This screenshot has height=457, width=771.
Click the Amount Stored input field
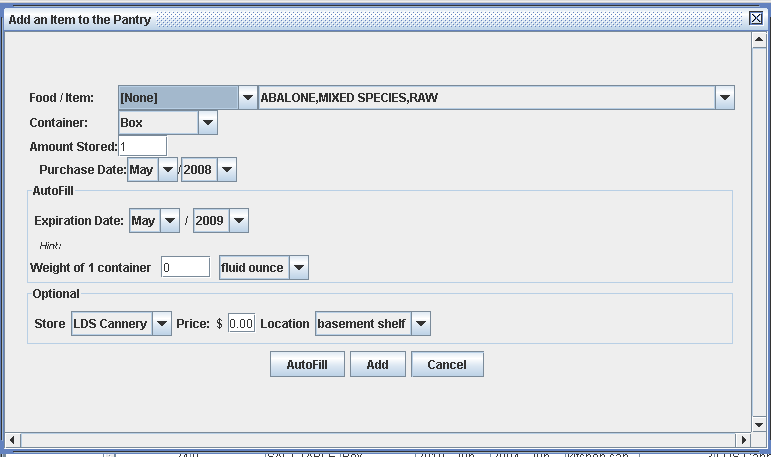[142, 146]
